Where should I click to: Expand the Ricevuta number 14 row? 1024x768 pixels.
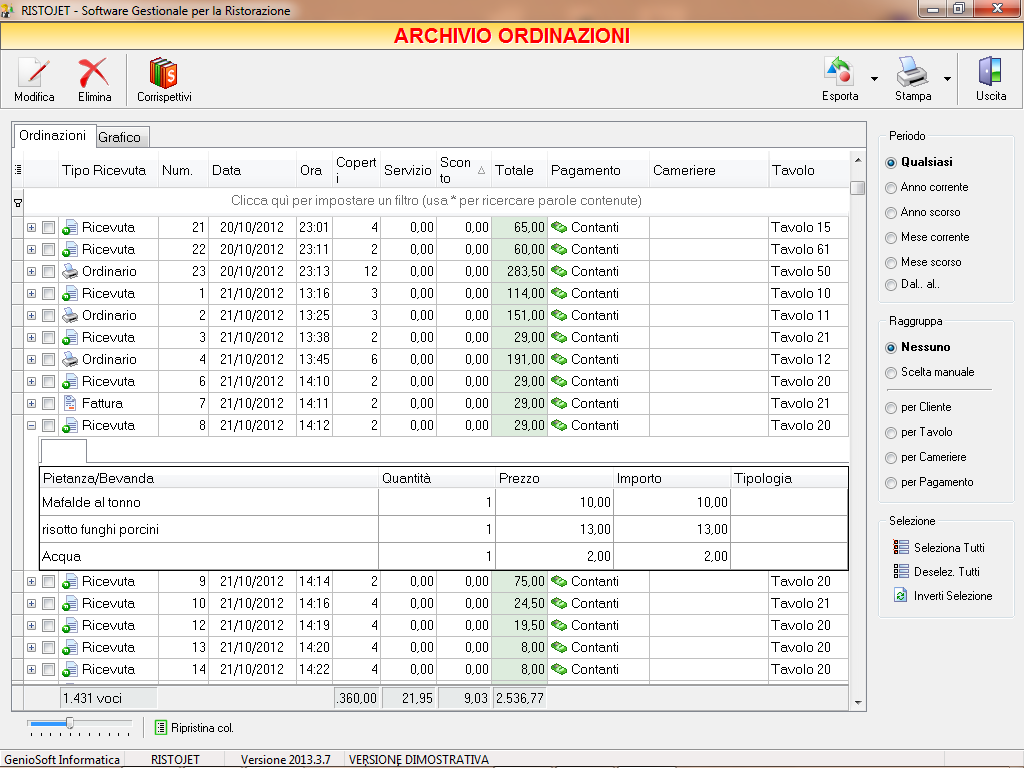31,669
